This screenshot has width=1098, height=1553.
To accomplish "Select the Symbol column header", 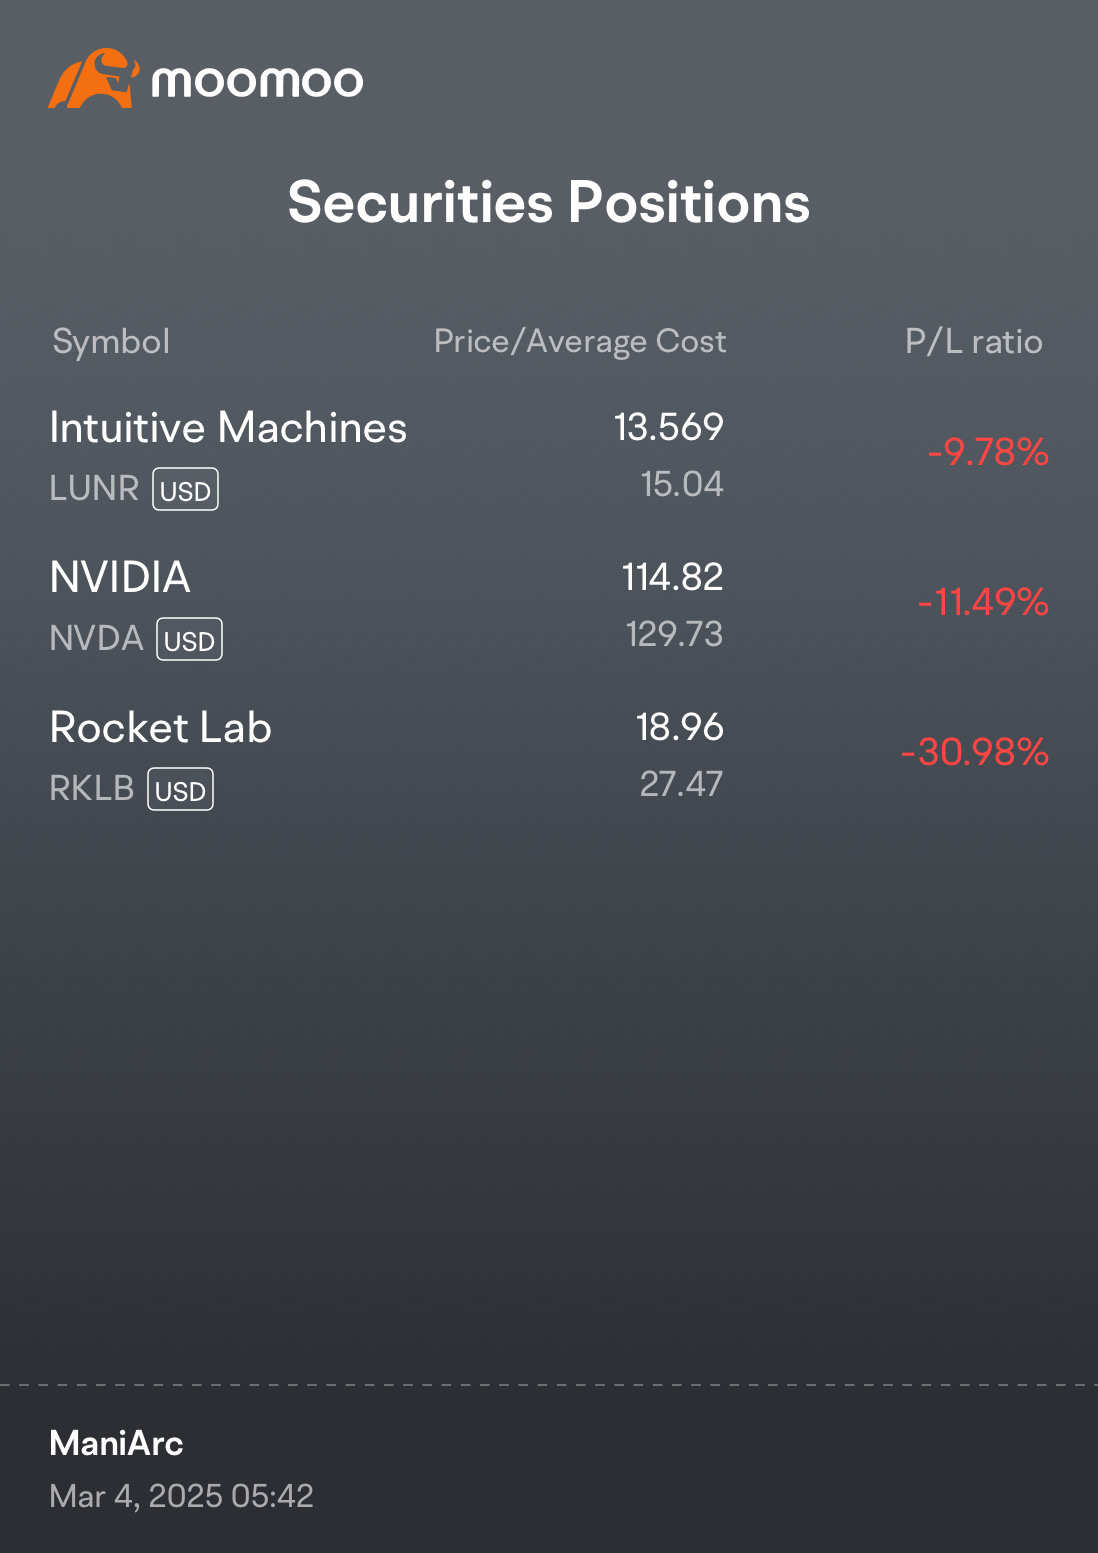I will [111, 342].
